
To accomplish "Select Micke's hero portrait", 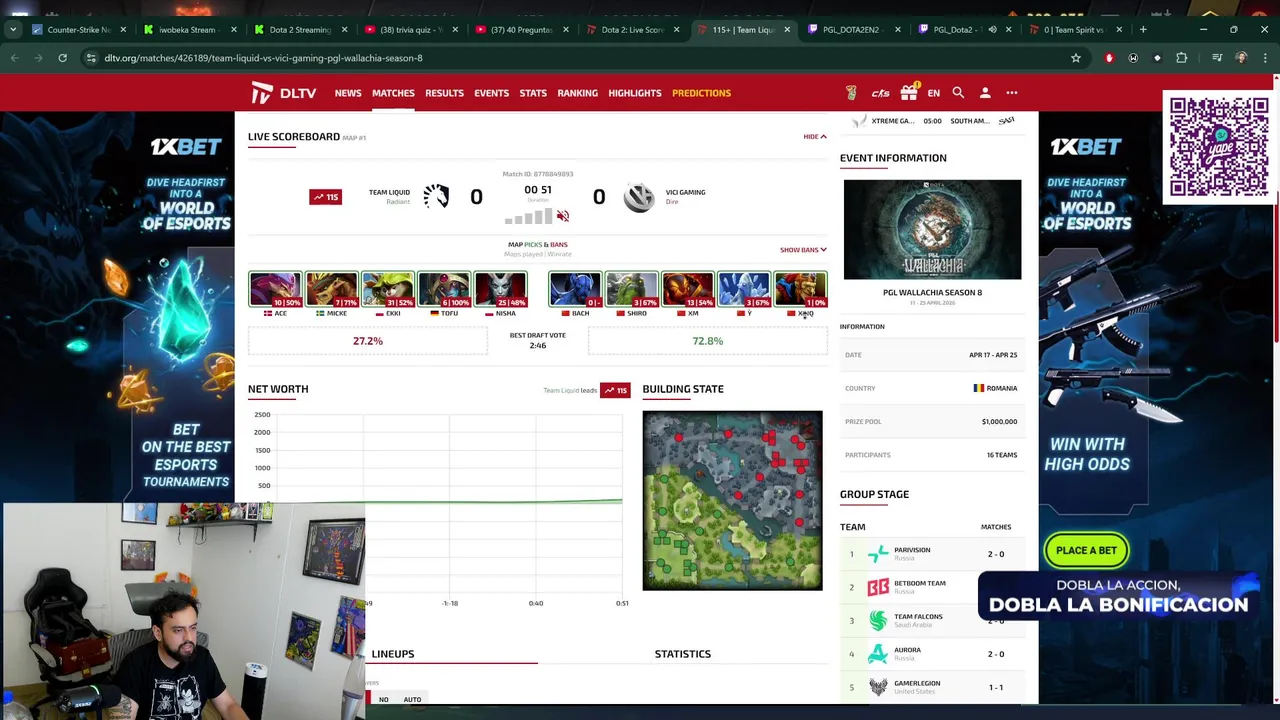I will [x=331, y=290].
